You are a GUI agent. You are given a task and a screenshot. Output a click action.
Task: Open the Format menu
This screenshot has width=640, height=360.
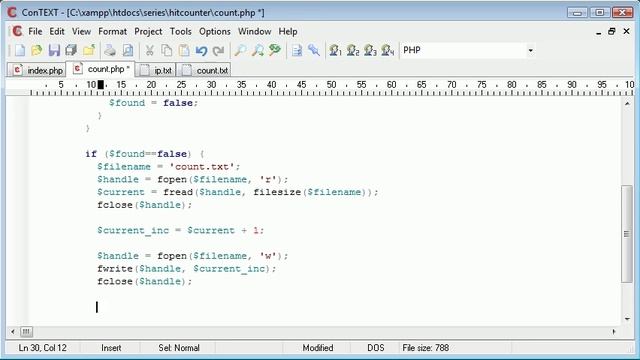(x=112, y=31)
